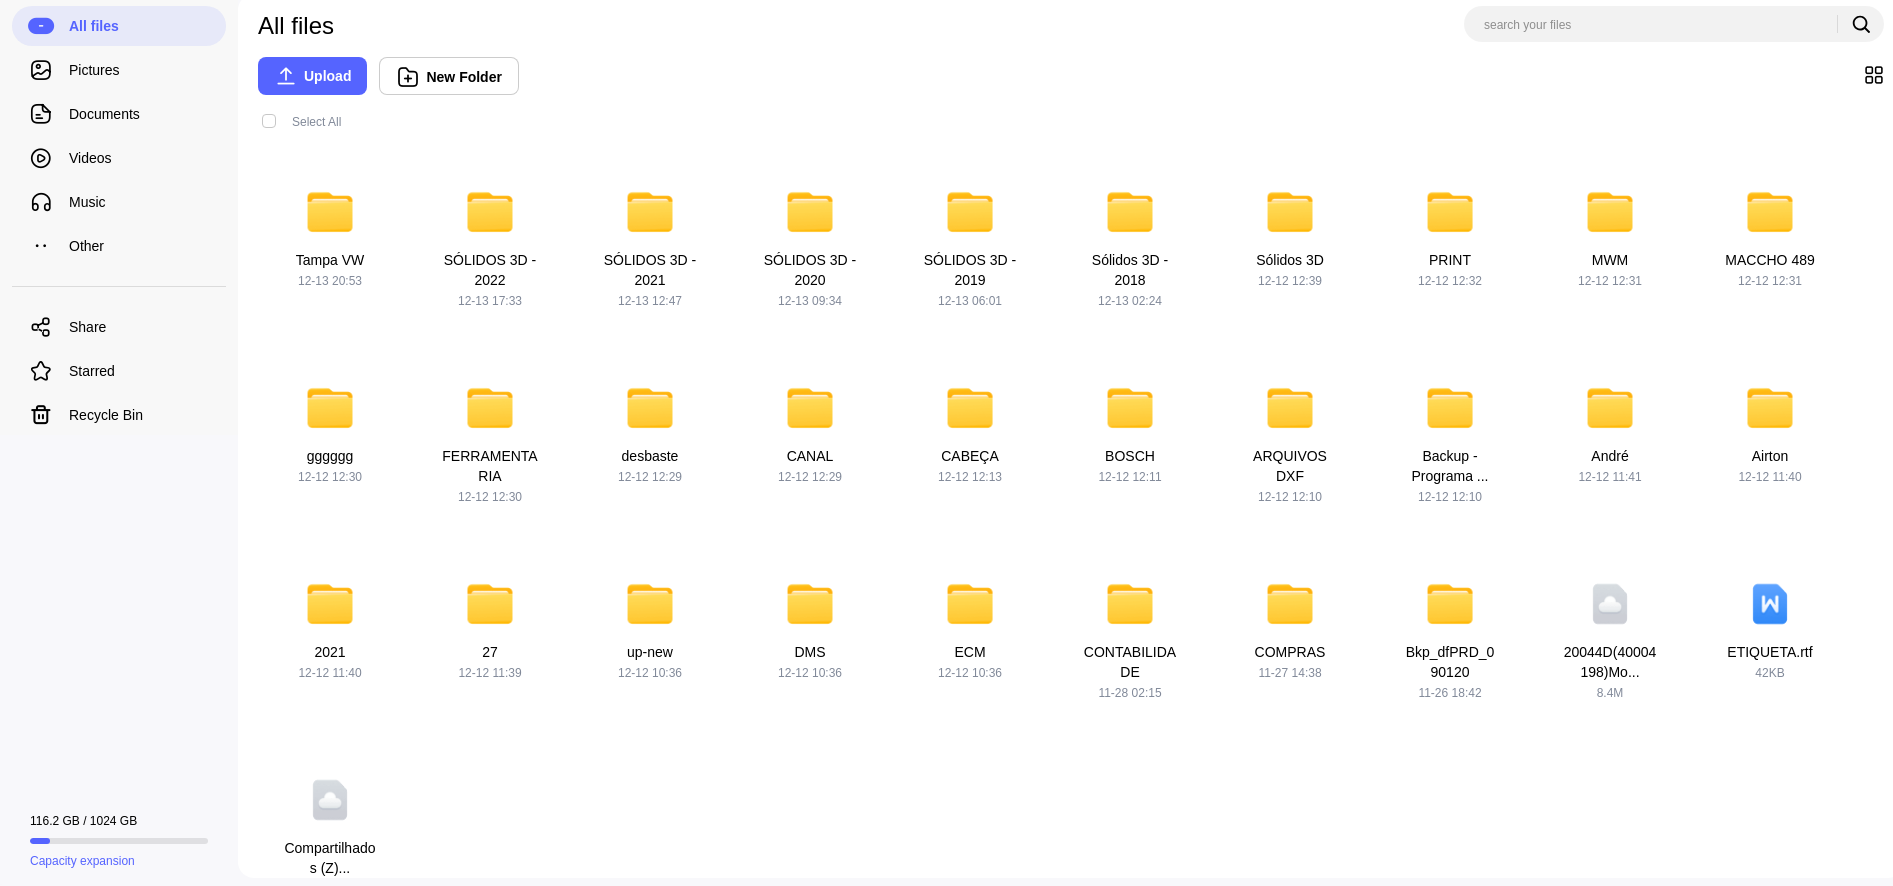Image resolution: width=1893 pixels, height=886 pixels.
Task: Click the Airton folder name
Action: click(1770, 456)
